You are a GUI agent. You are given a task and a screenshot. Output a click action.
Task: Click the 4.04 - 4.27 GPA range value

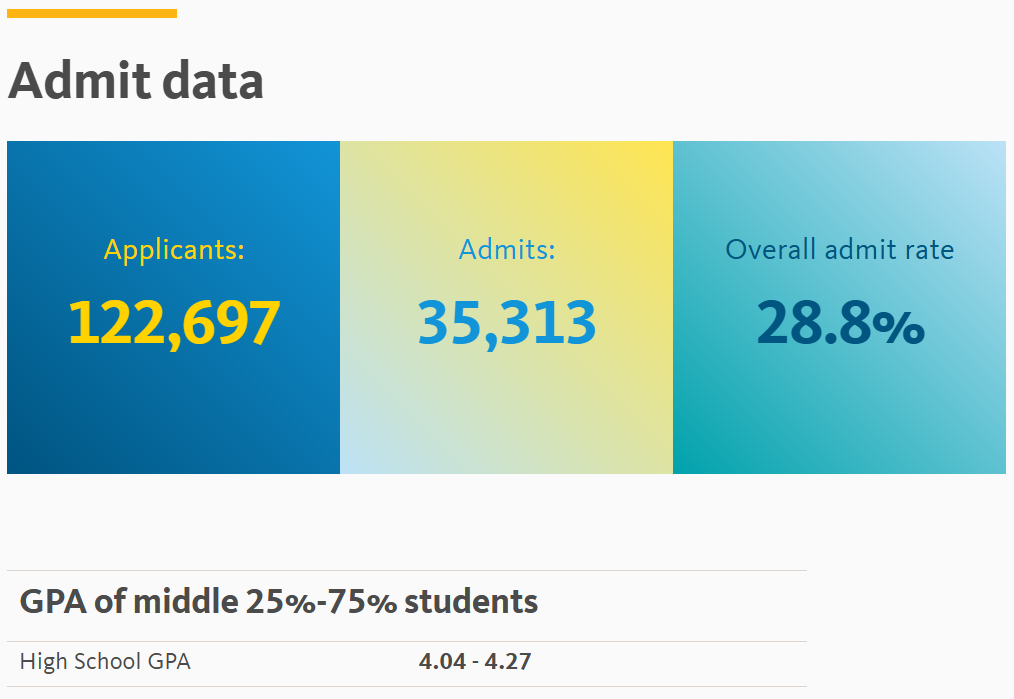coord(475,662)
